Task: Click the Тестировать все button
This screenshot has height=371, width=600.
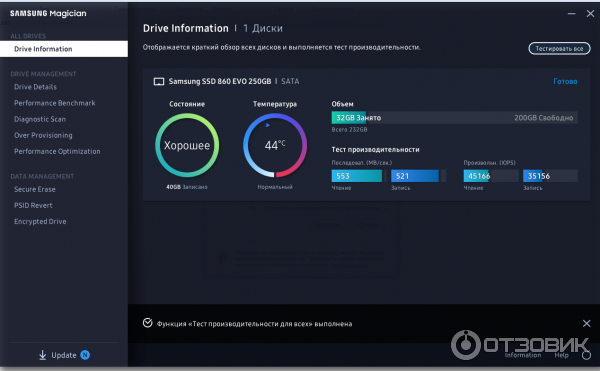Action: coord(559,49)
